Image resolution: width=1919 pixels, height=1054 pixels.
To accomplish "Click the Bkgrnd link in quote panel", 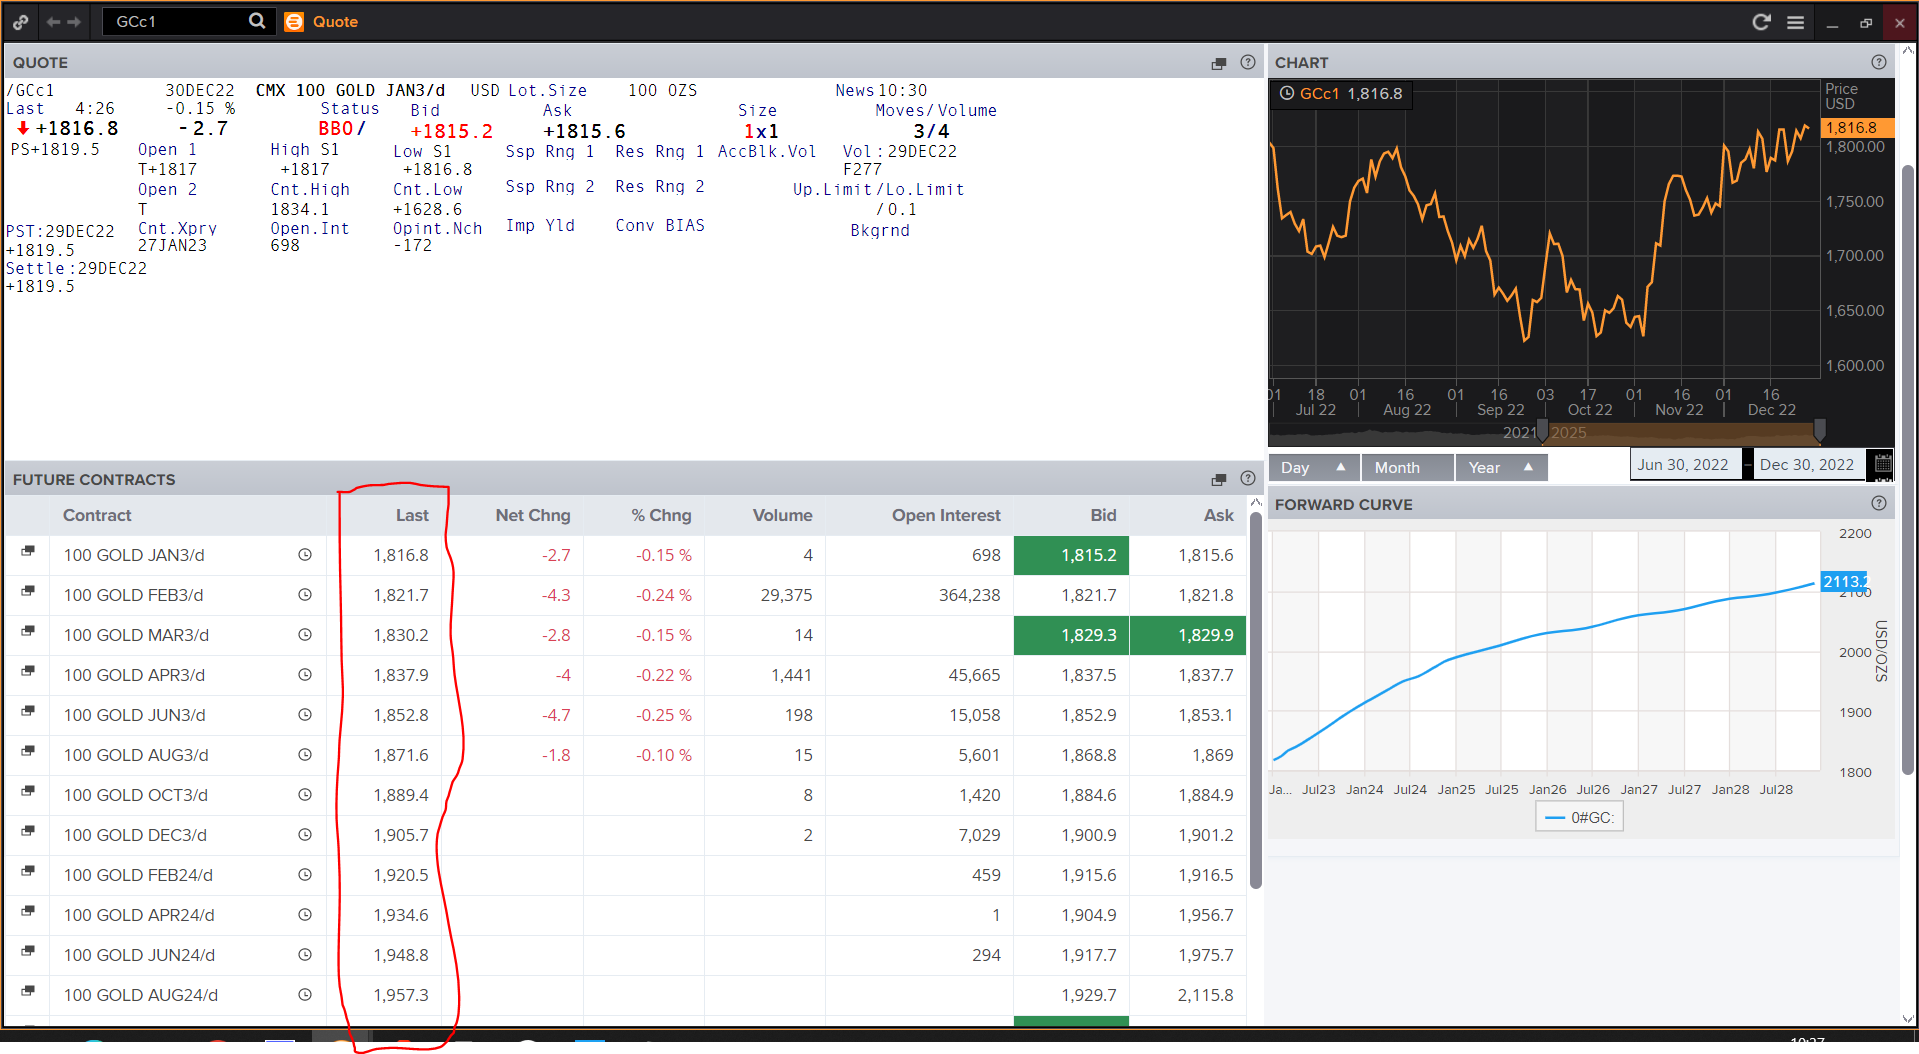I will tap(880, 230).
